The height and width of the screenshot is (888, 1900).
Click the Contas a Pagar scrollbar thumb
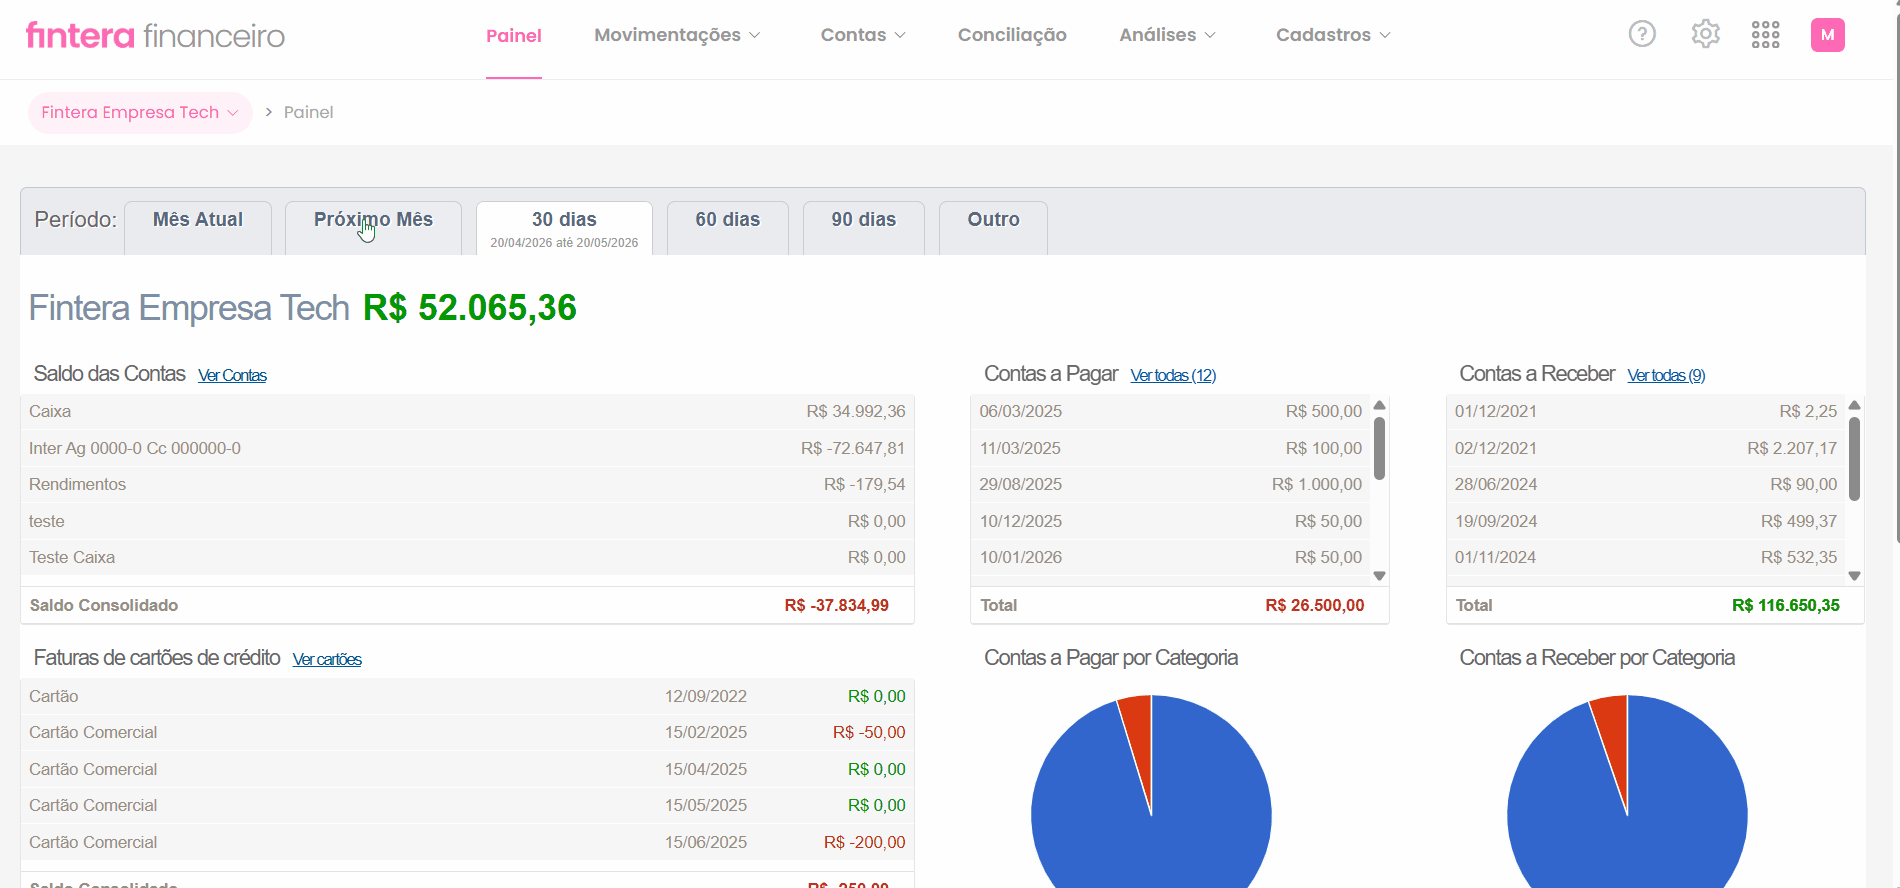click(1379, 448)
